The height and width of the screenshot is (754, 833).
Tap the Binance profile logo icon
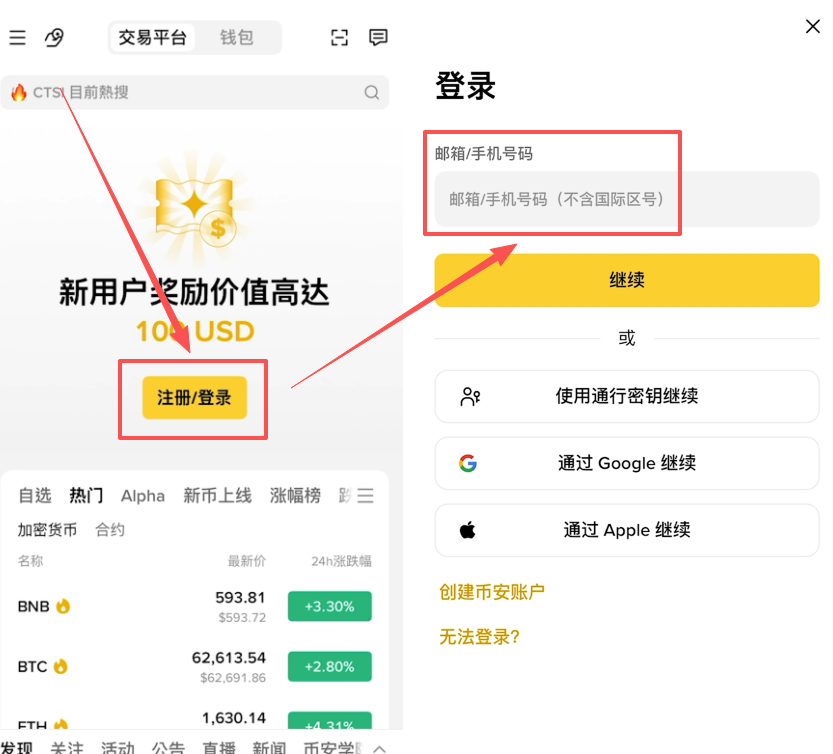click(54, 37)
